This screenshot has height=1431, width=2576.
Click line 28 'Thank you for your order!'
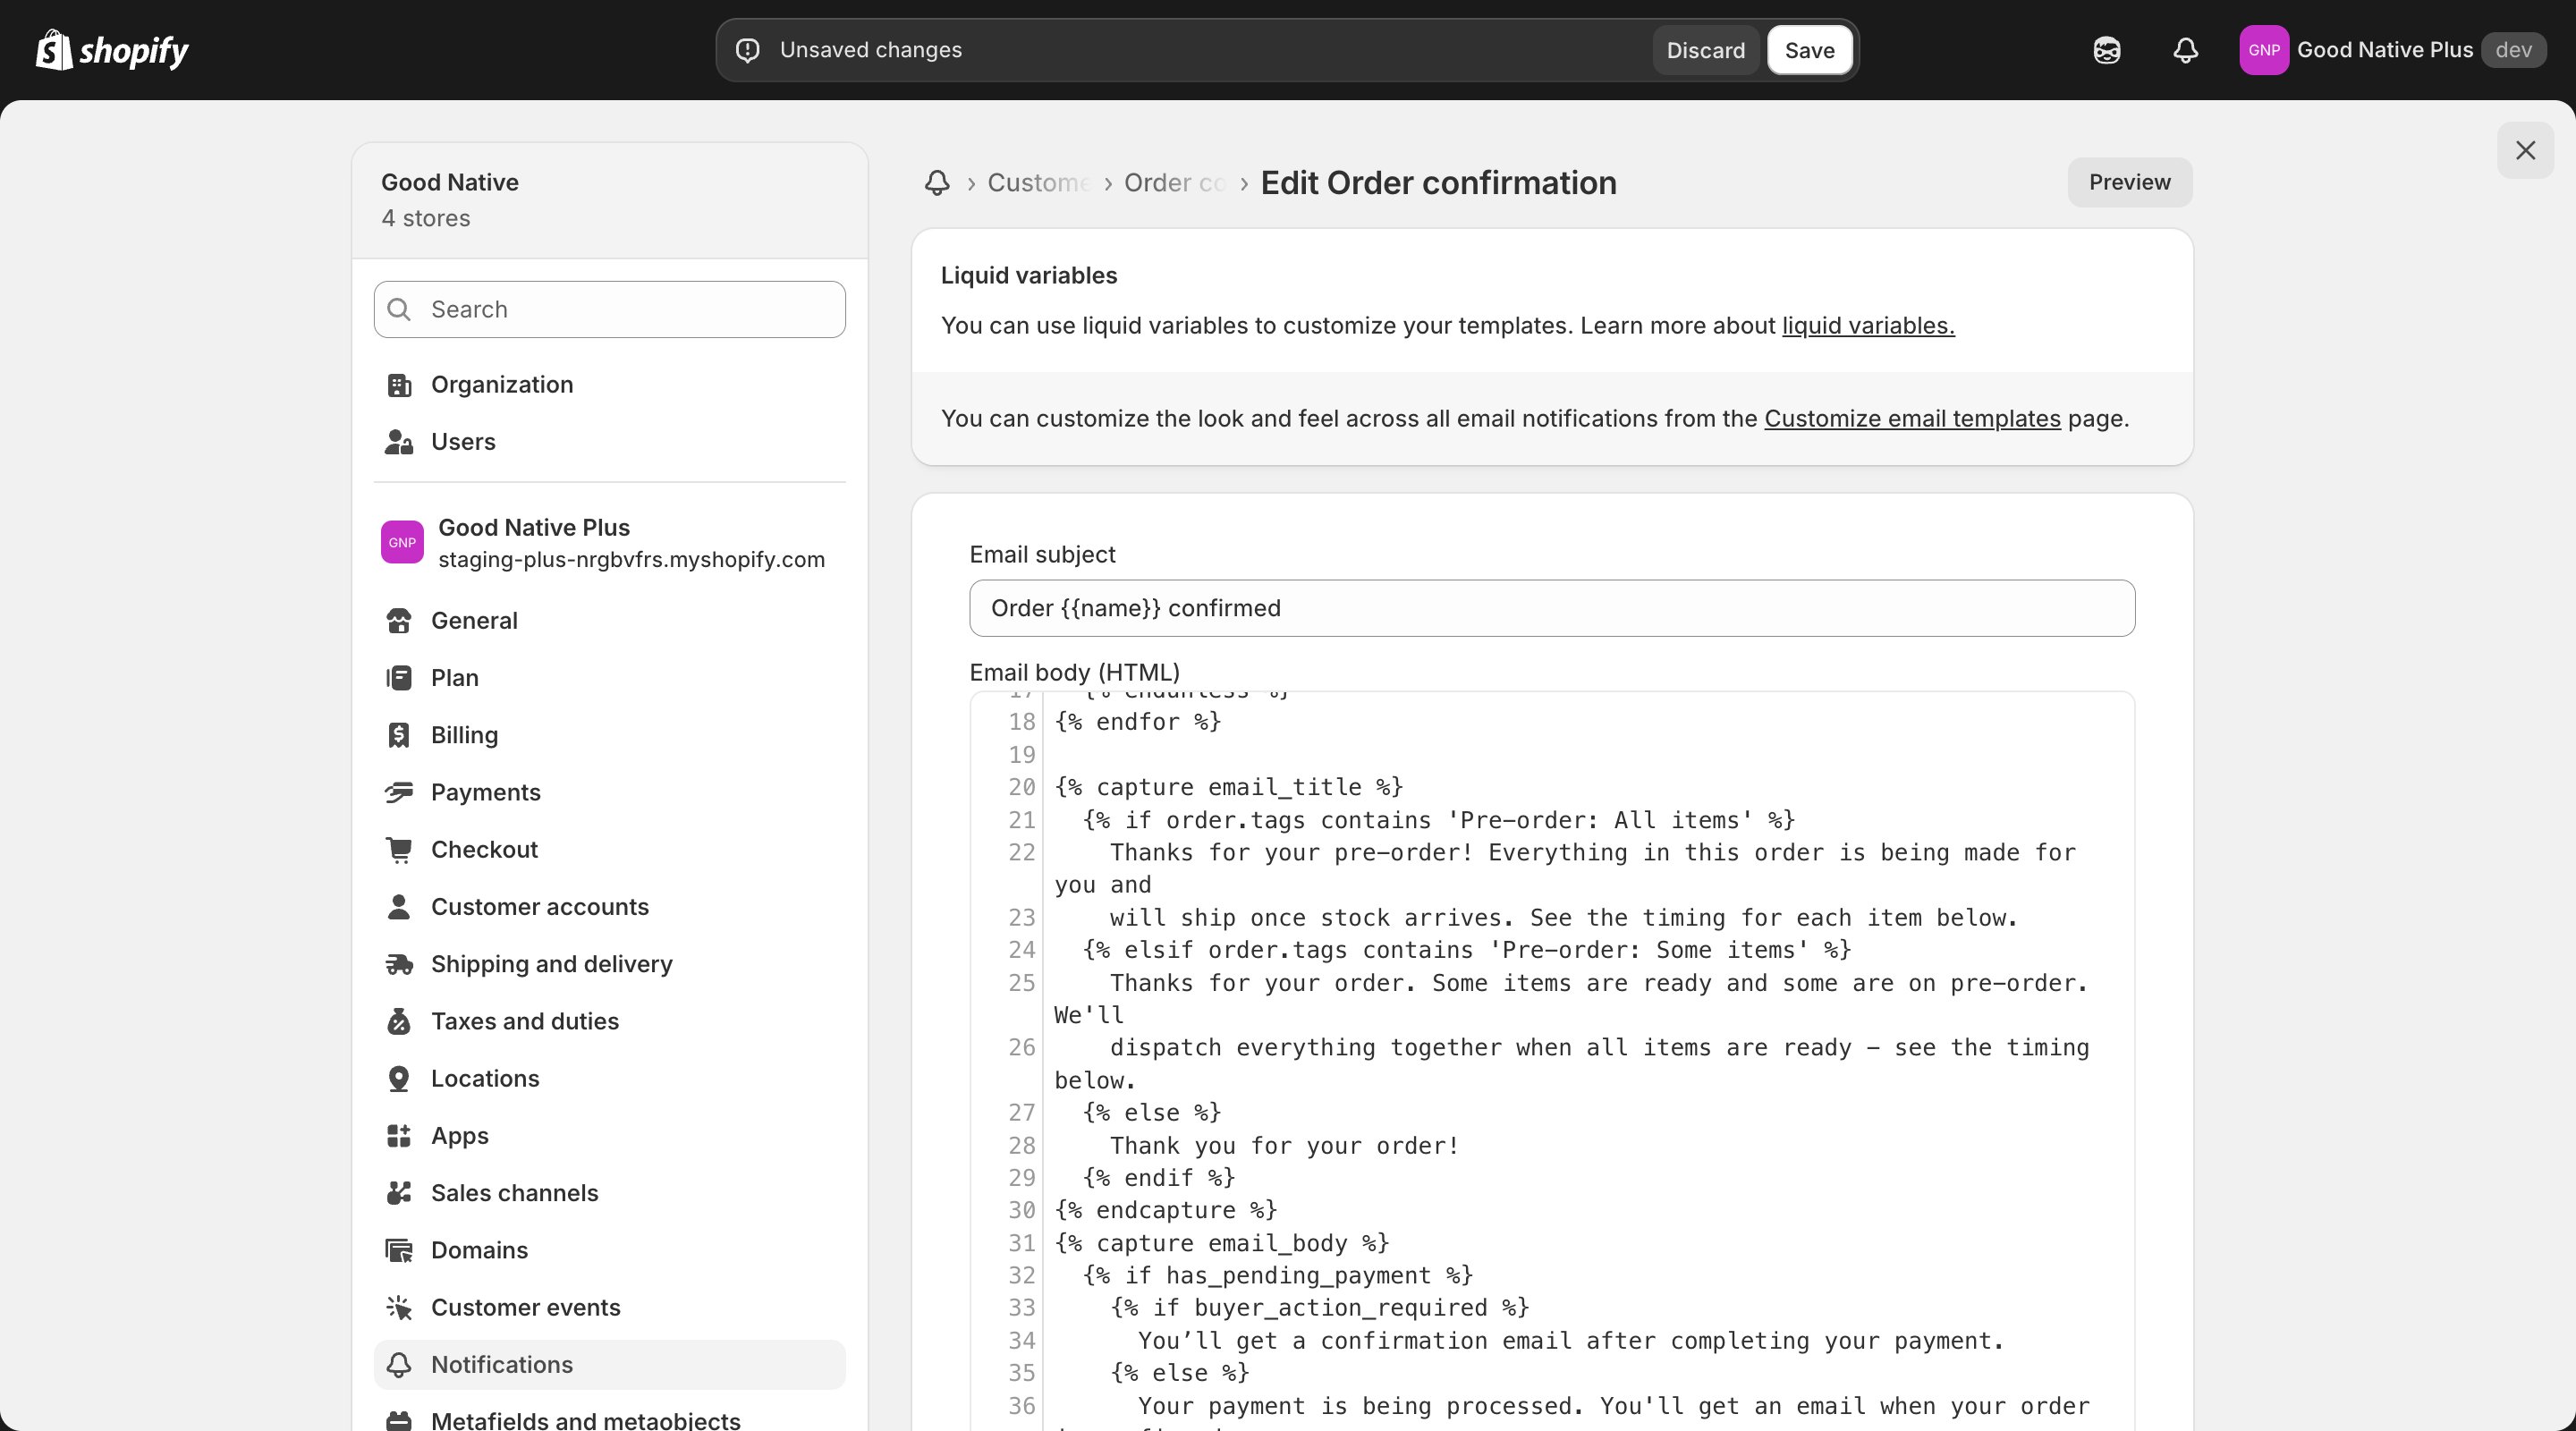point(1284,1146)
